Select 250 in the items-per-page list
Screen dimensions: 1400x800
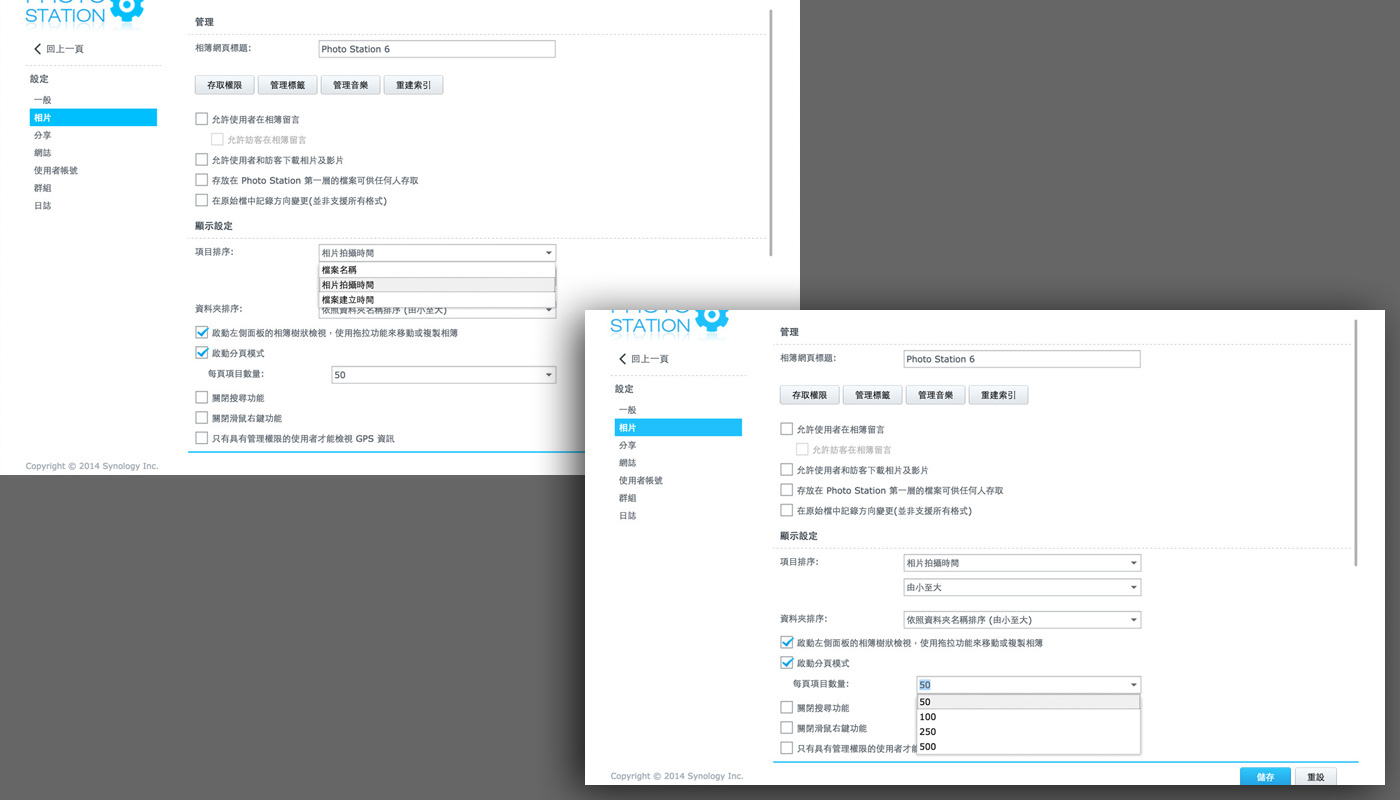(x=1028, y=732)
